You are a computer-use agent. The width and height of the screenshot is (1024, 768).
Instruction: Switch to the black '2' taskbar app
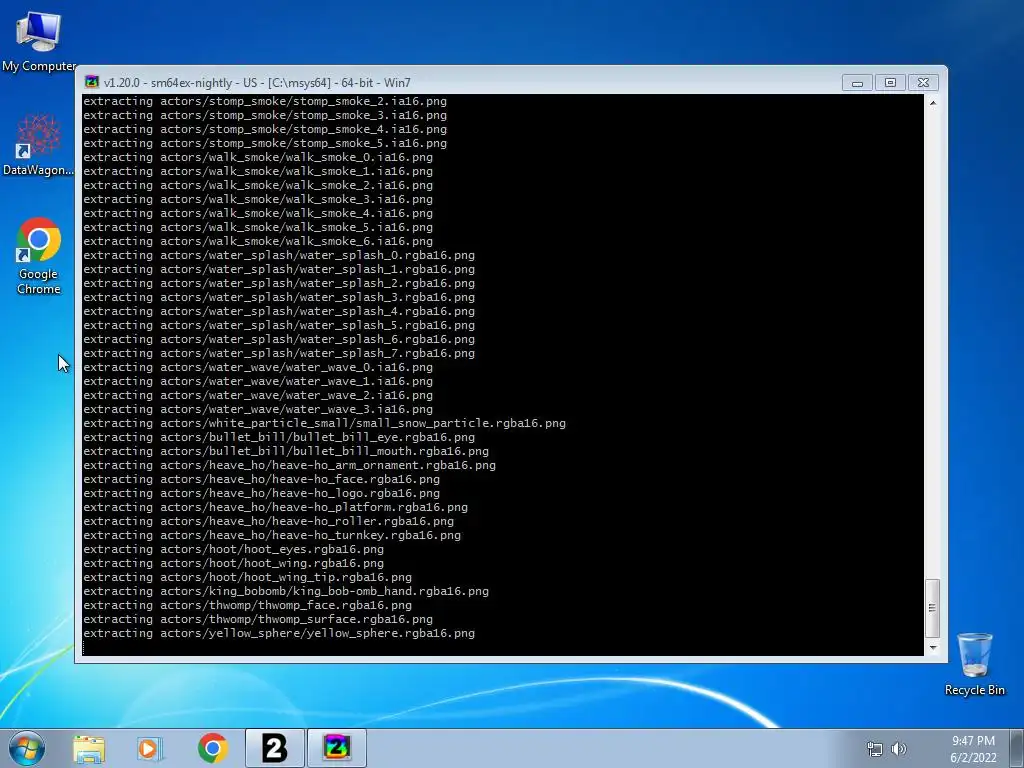coord(275,748)
